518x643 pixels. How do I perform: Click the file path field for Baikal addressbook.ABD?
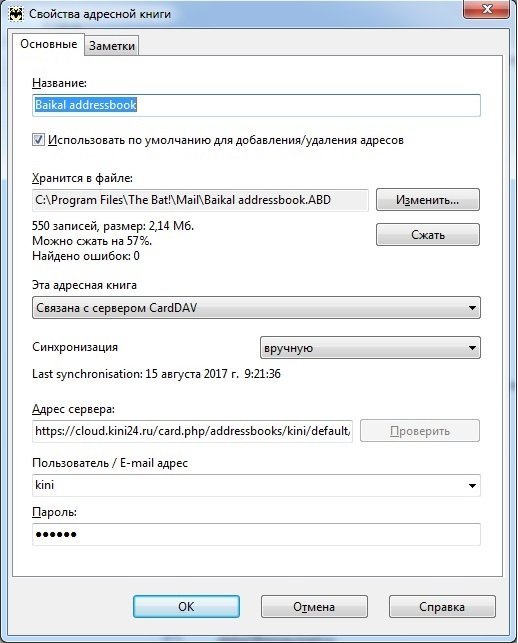pos(200,200)
